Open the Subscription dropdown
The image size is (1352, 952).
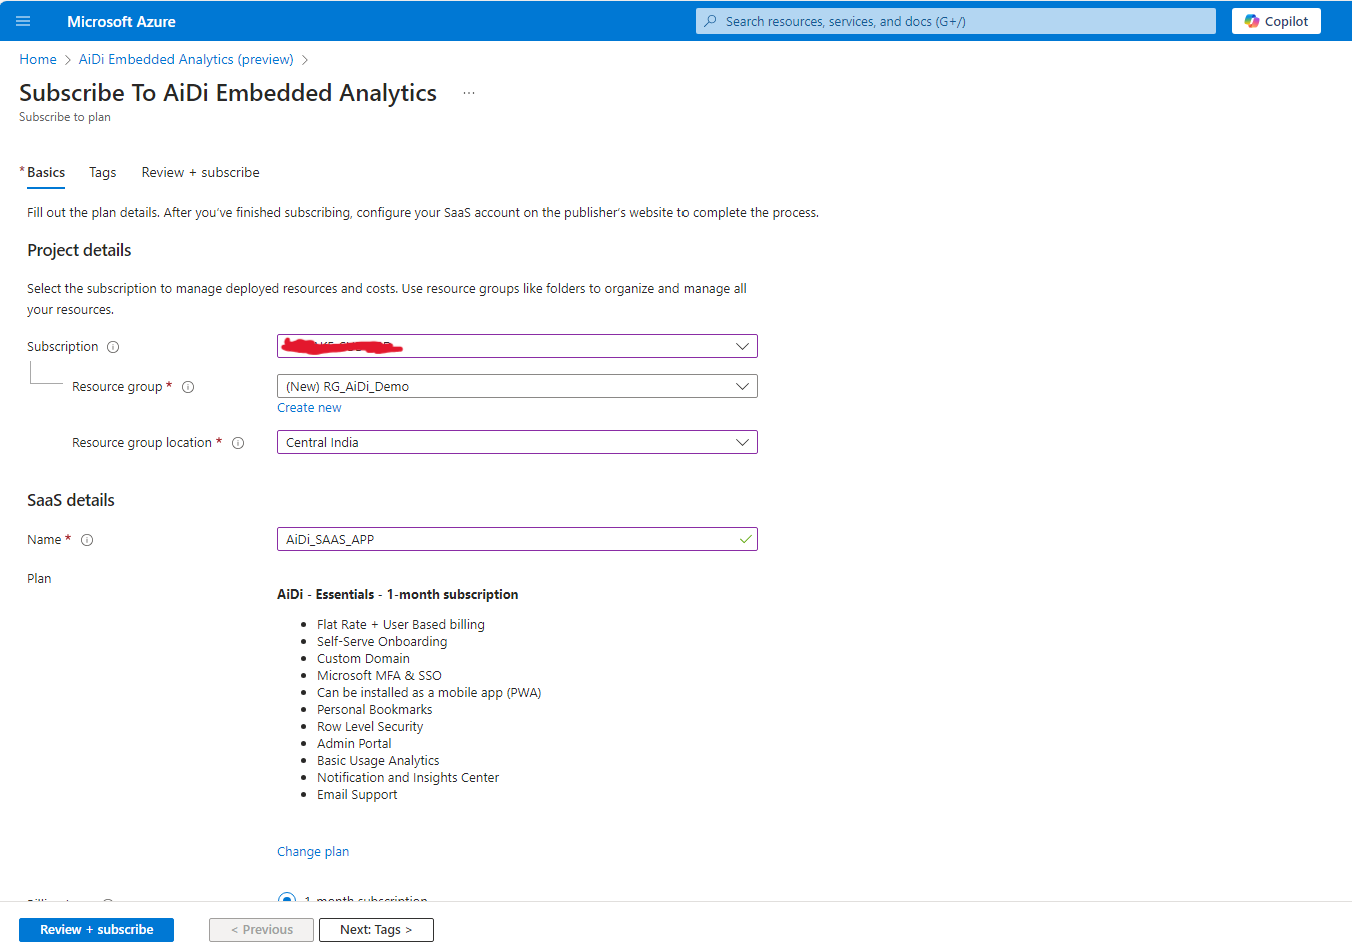point(517,346)
